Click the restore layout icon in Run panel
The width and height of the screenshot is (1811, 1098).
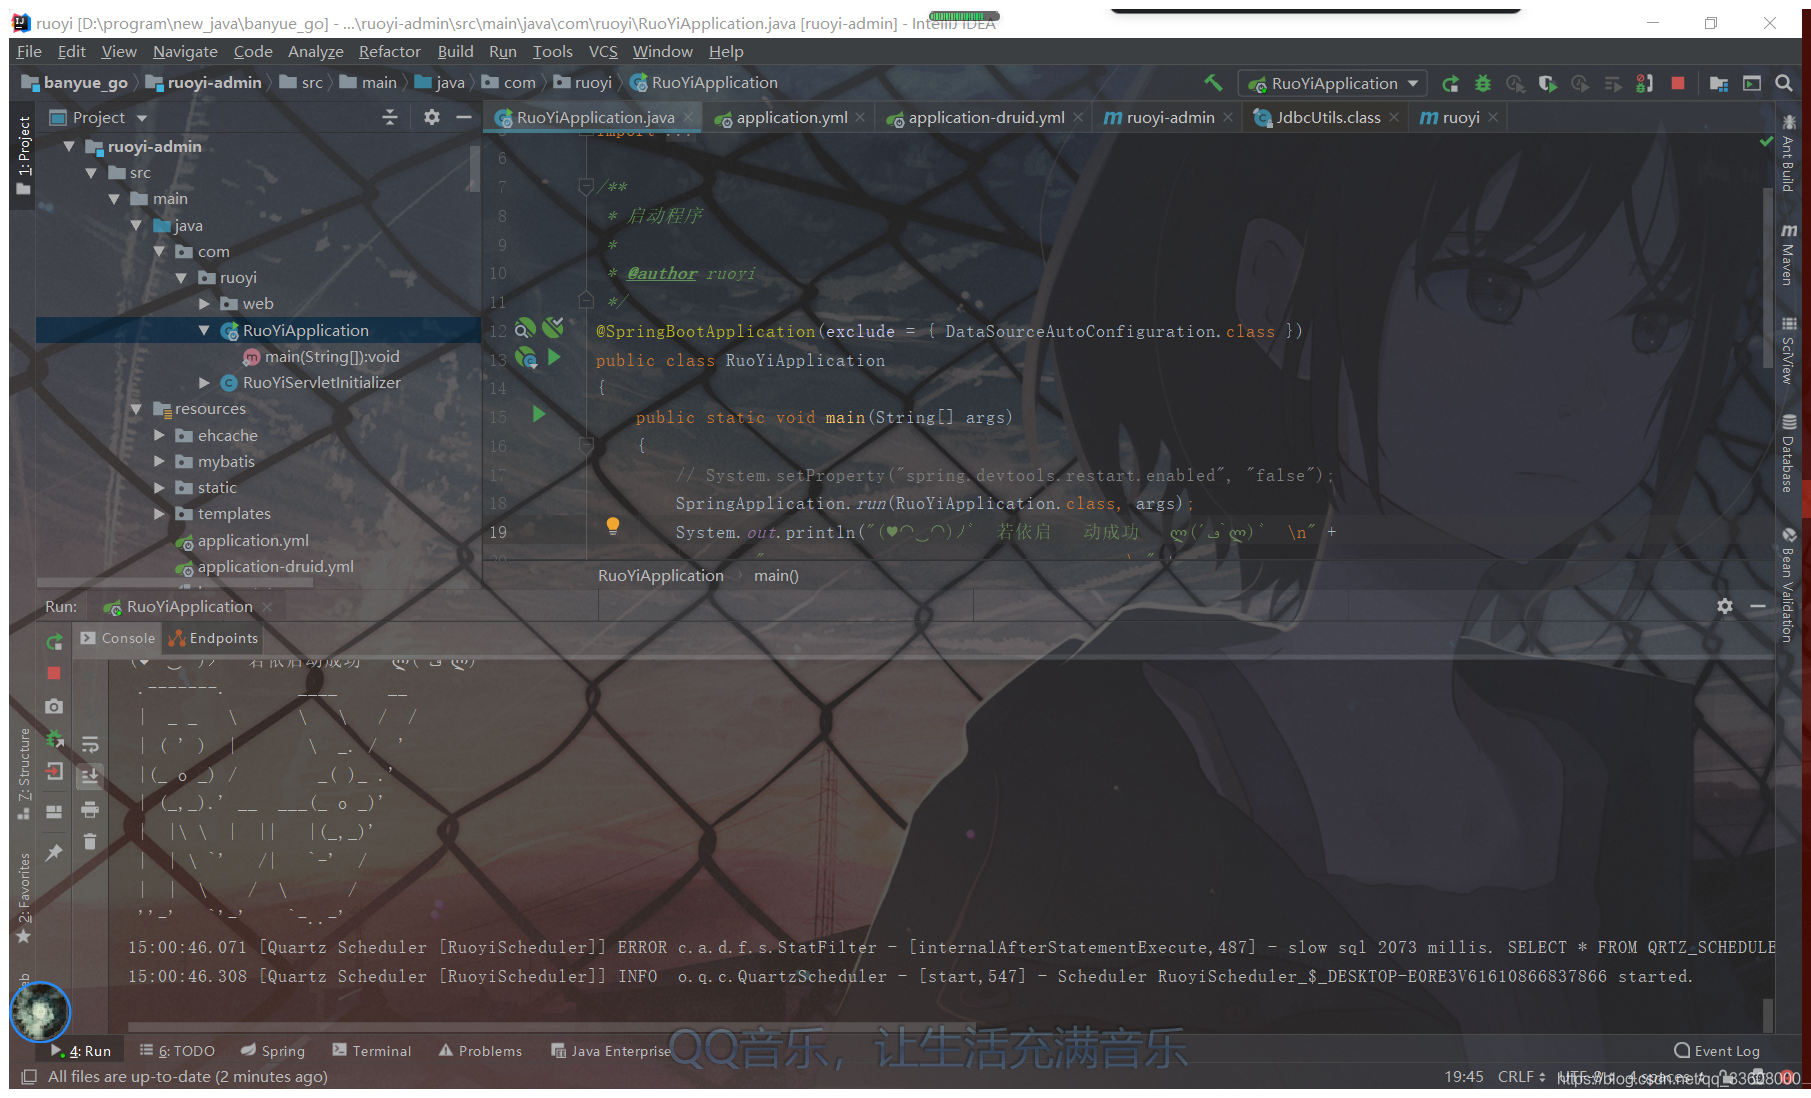(54, 811)
